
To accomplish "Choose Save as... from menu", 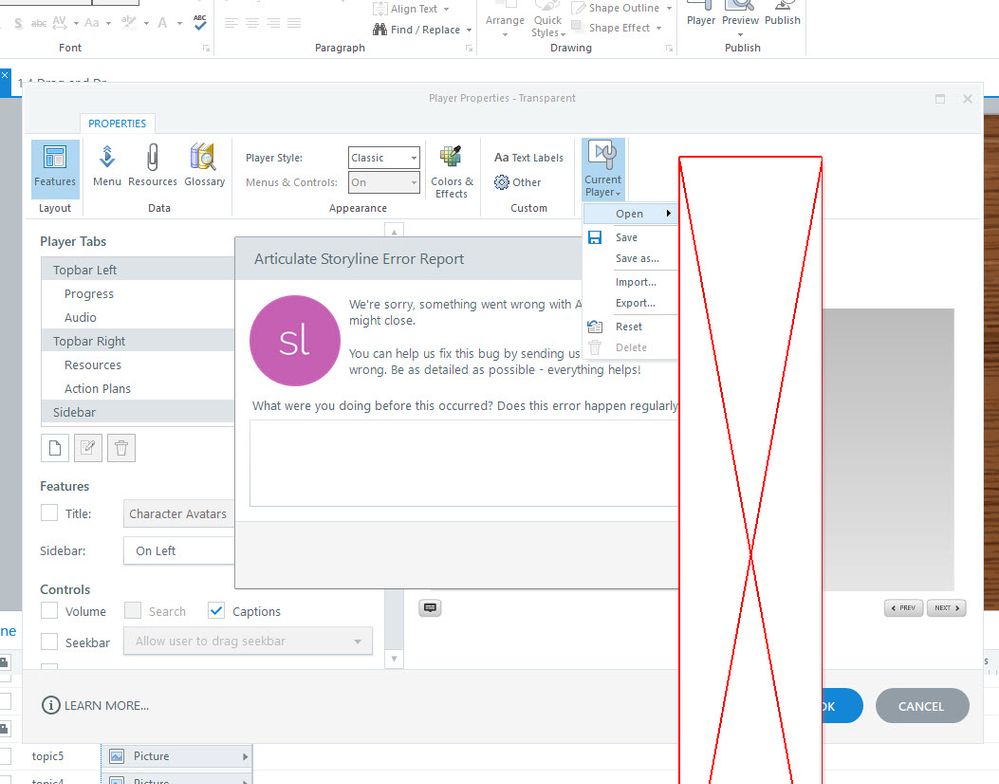I will pos(637,259).
